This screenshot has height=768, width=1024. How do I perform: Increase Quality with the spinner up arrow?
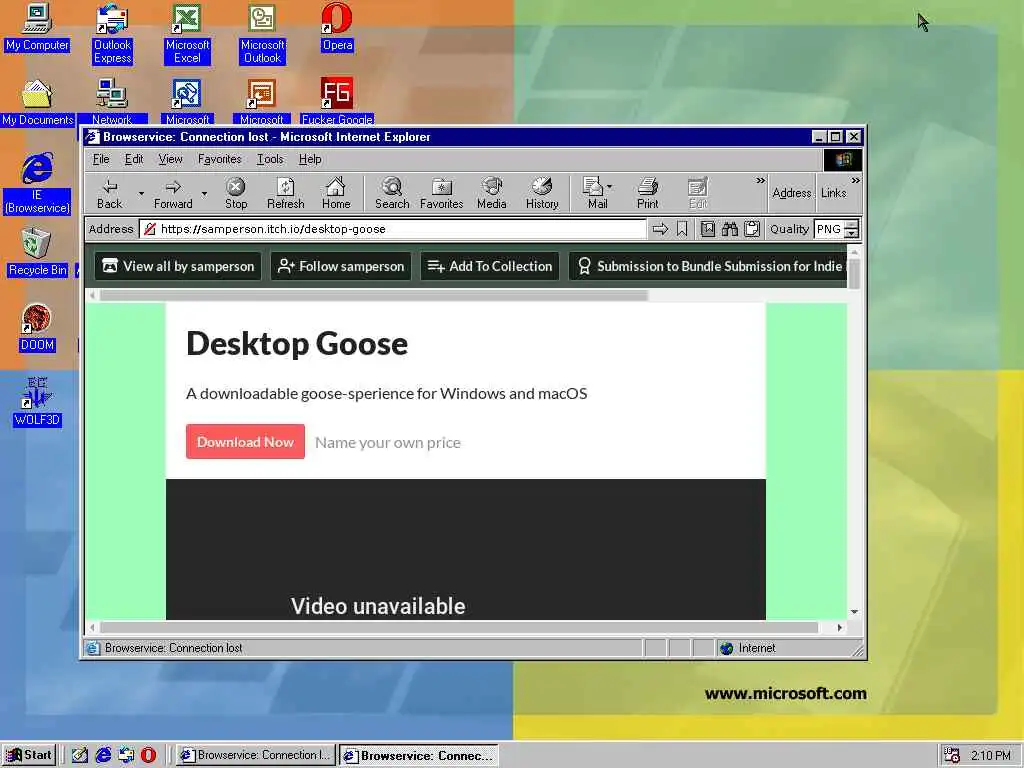(851, 225)
